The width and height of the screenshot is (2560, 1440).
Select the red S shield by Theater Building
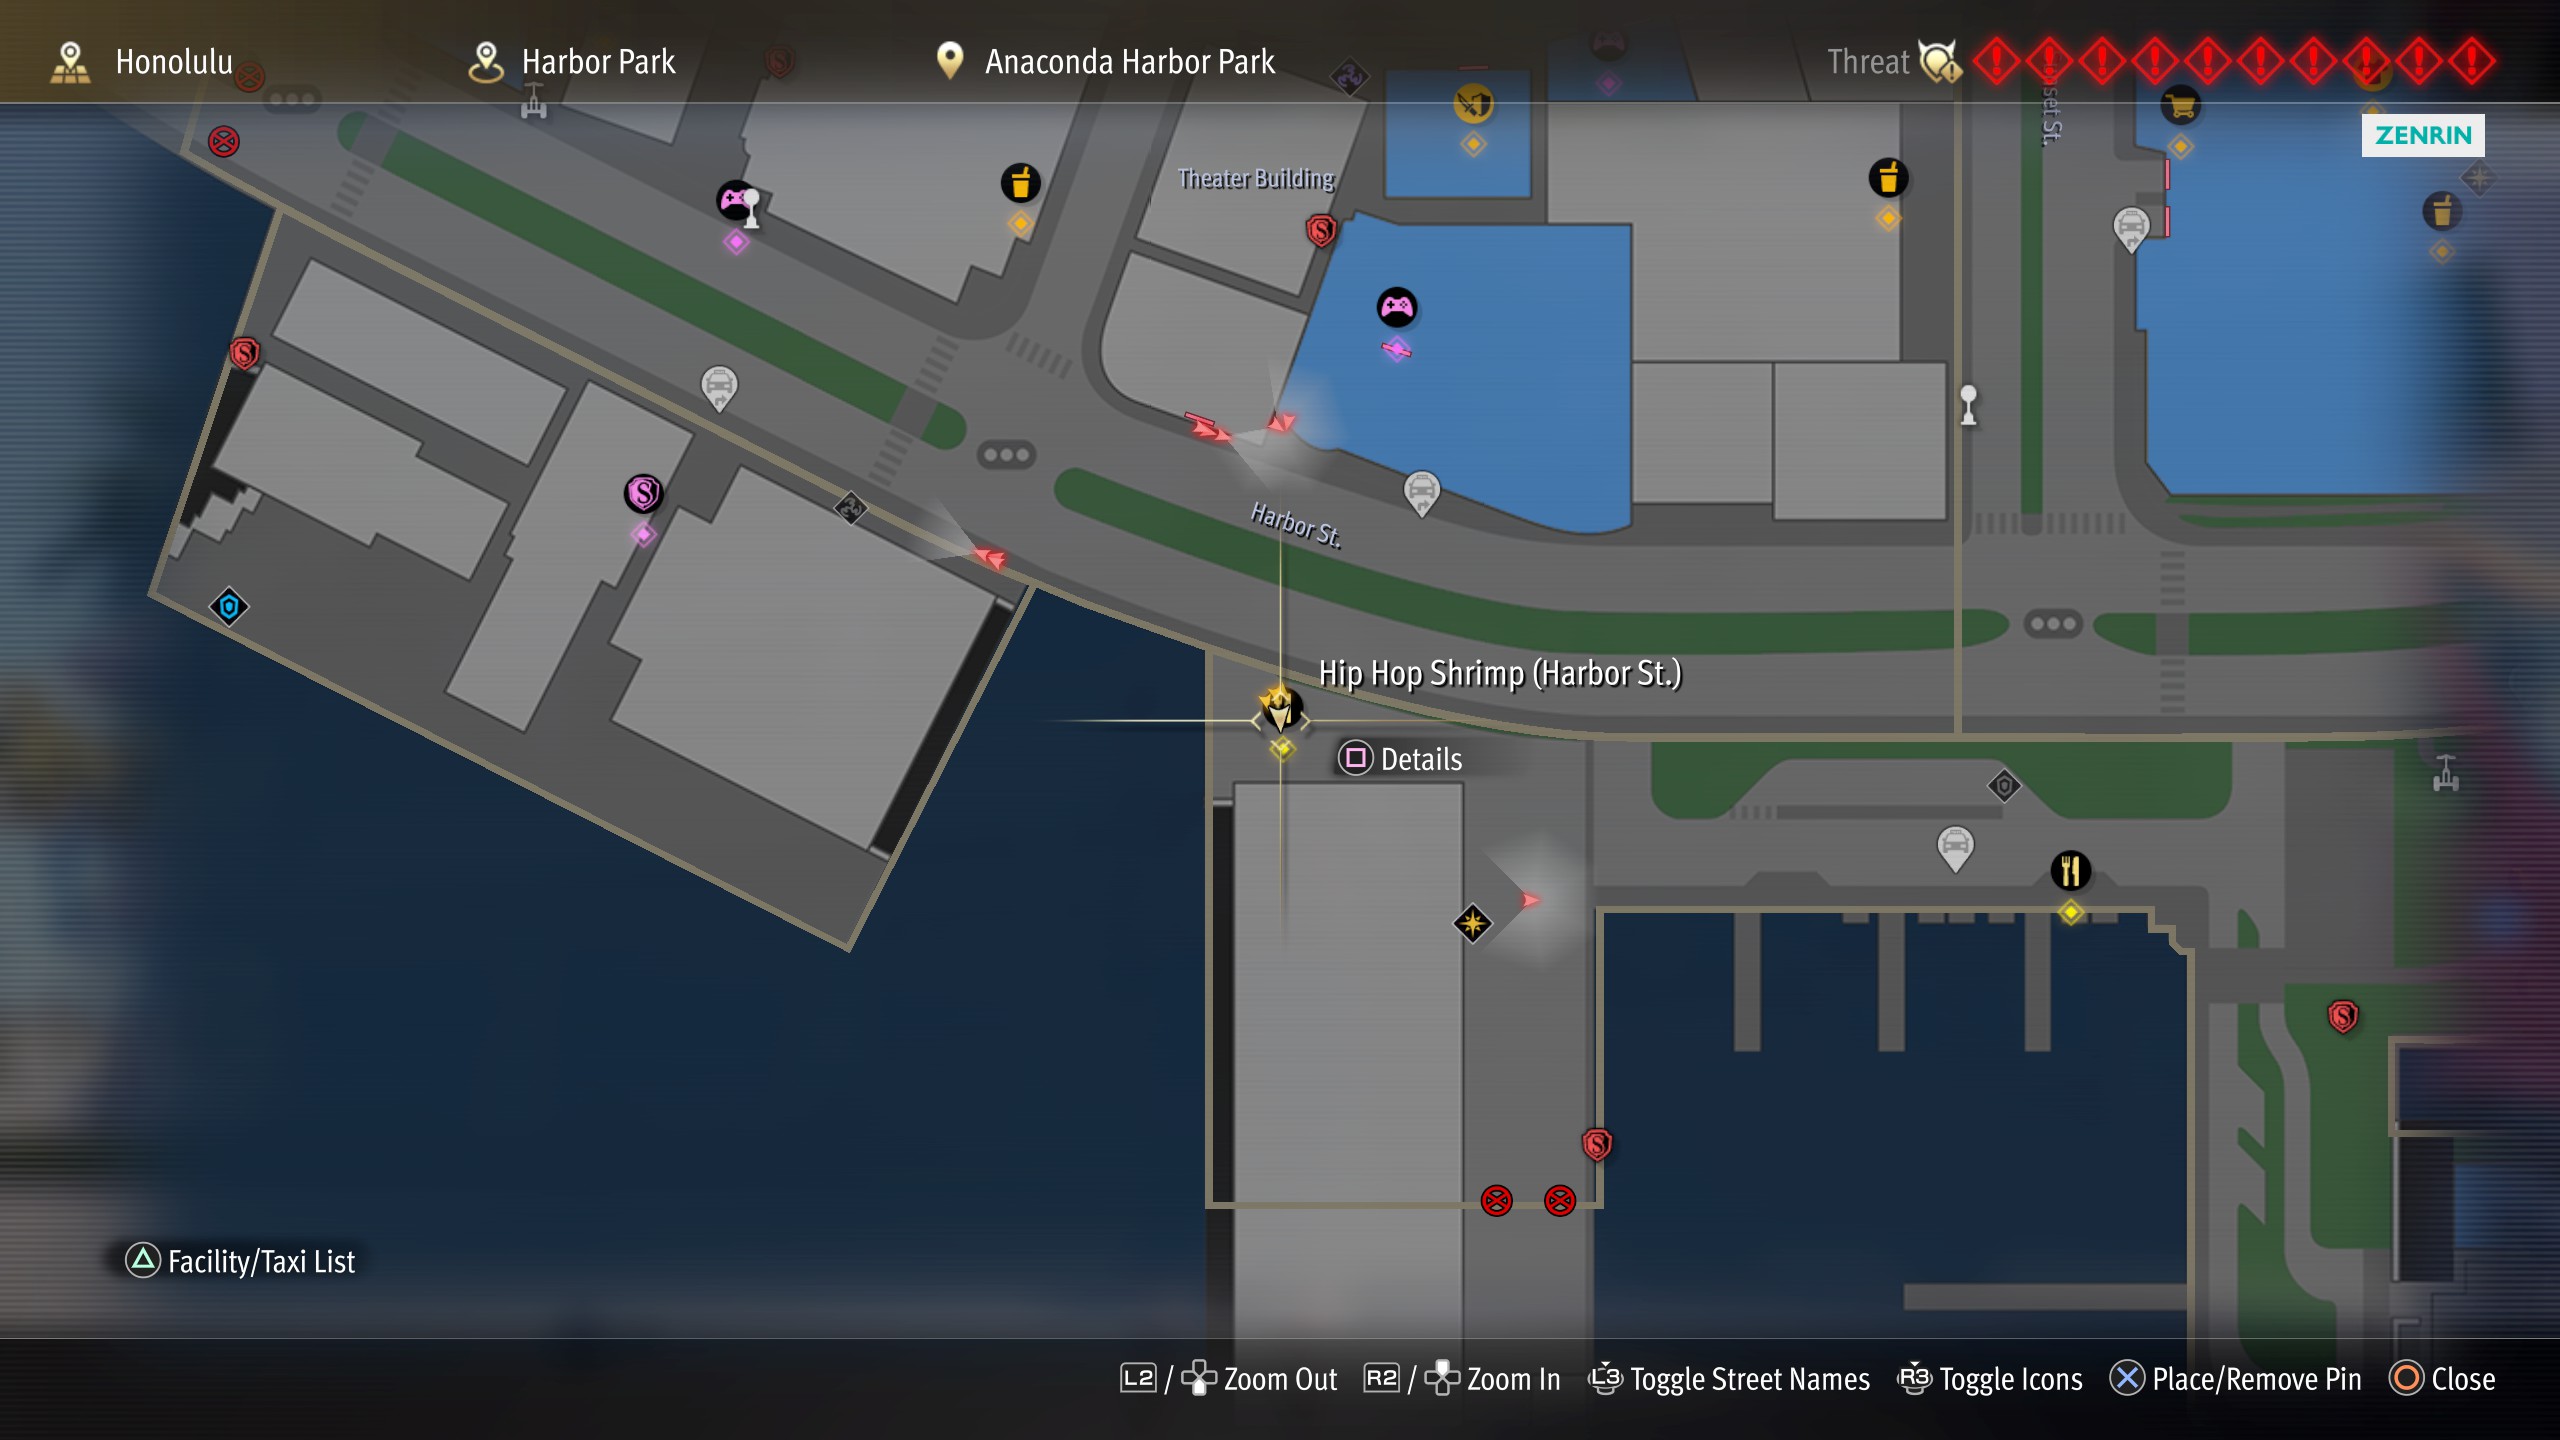(x=1321, y=231)
